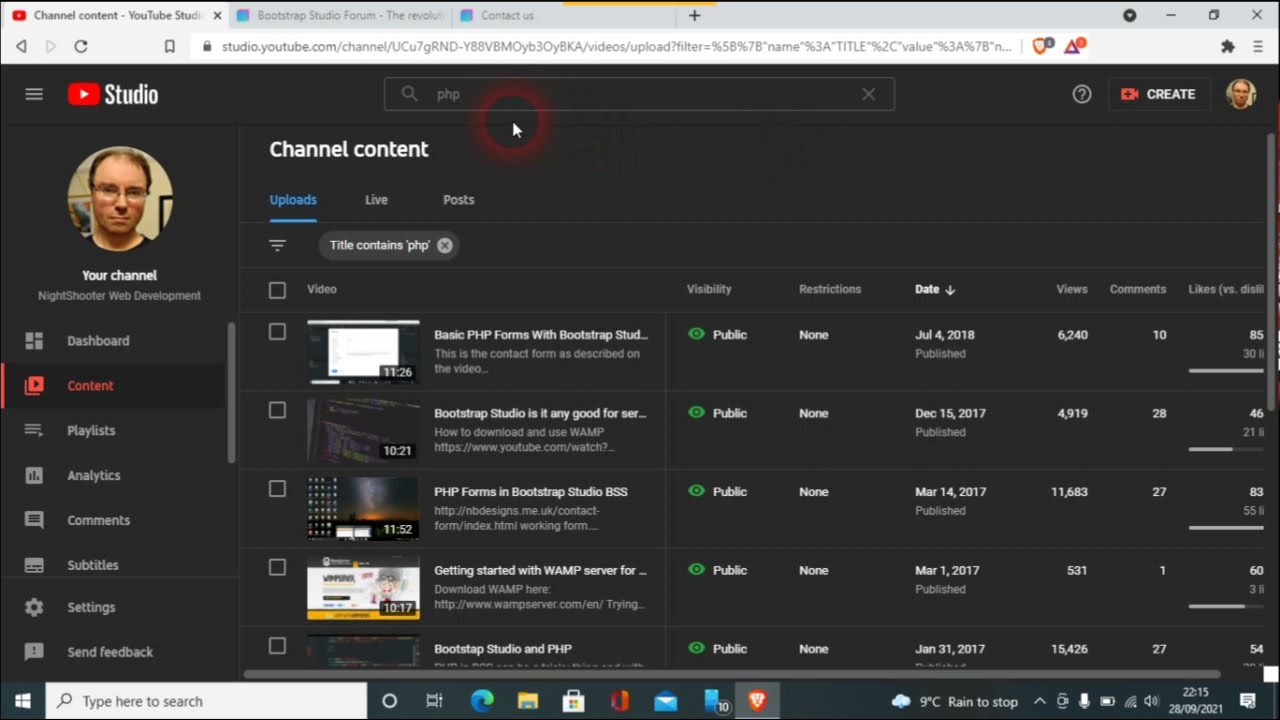Sort by the Date column header
This screenshot has width=1280, height=720.
pos(935,289)
